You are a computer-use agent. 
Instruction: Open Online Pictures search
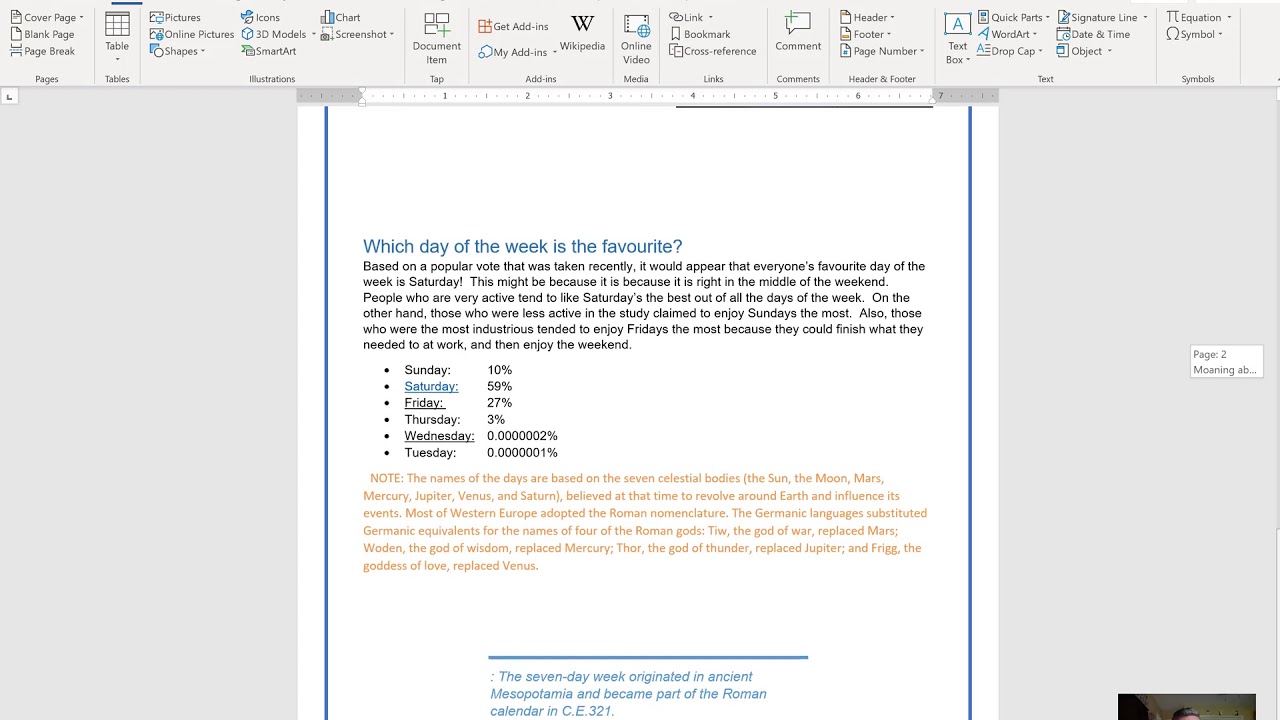point(191,34)
